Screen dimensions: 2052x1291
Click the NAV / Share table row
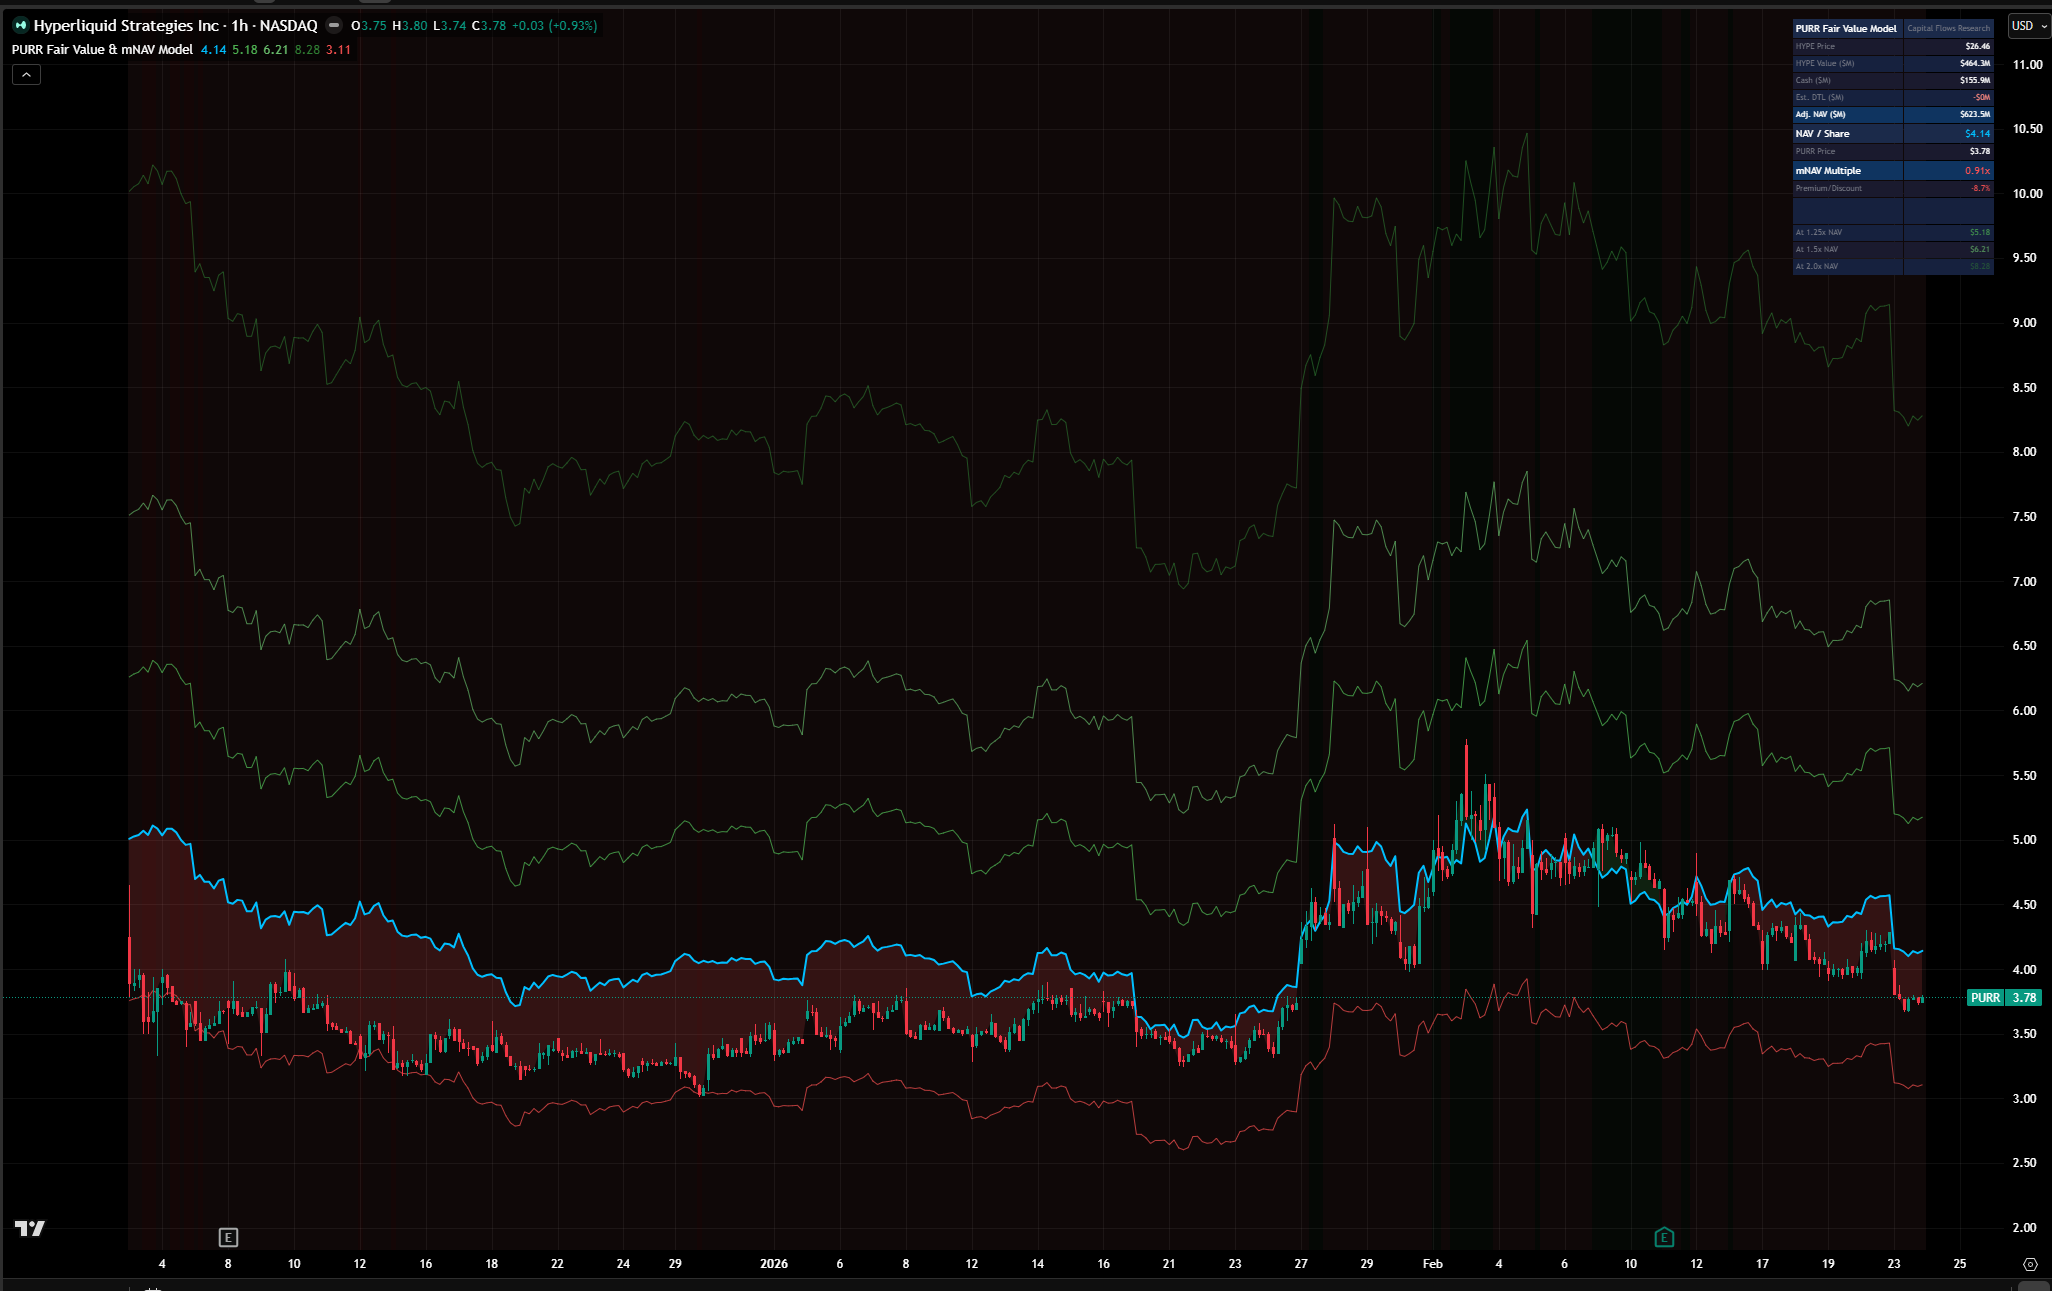[x=1892, y=134]
